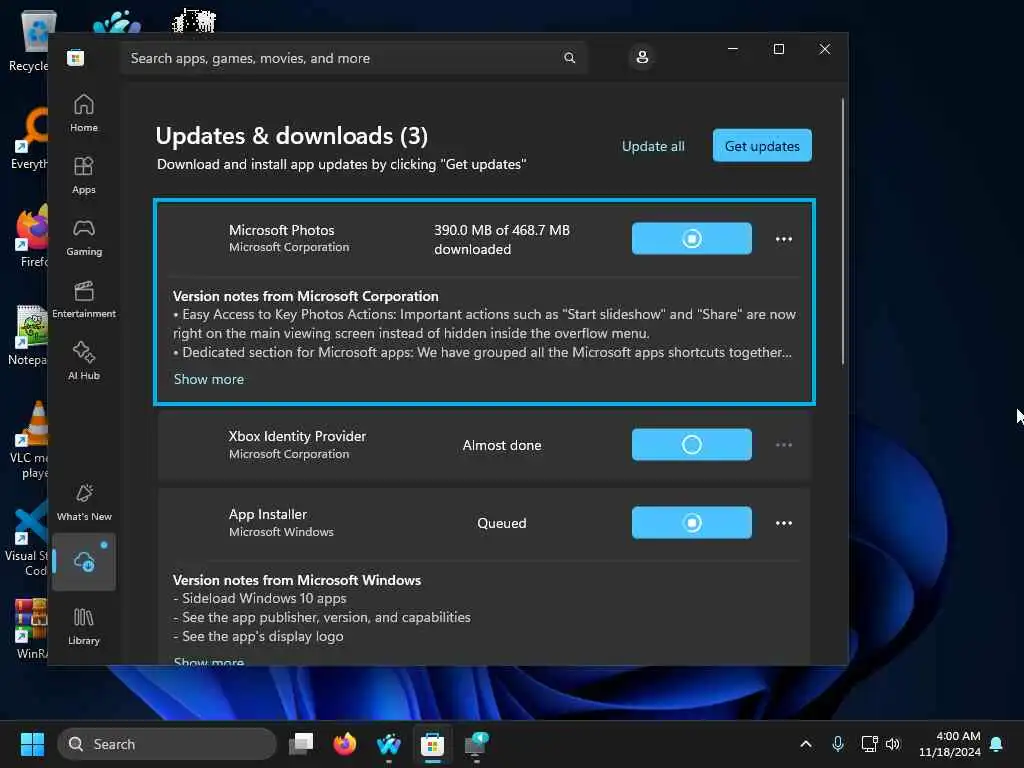Click the Microsoft Photos app name
The width and height of the screenshot is (1024, 768).
pyautogui.click(x=281, y=230)
